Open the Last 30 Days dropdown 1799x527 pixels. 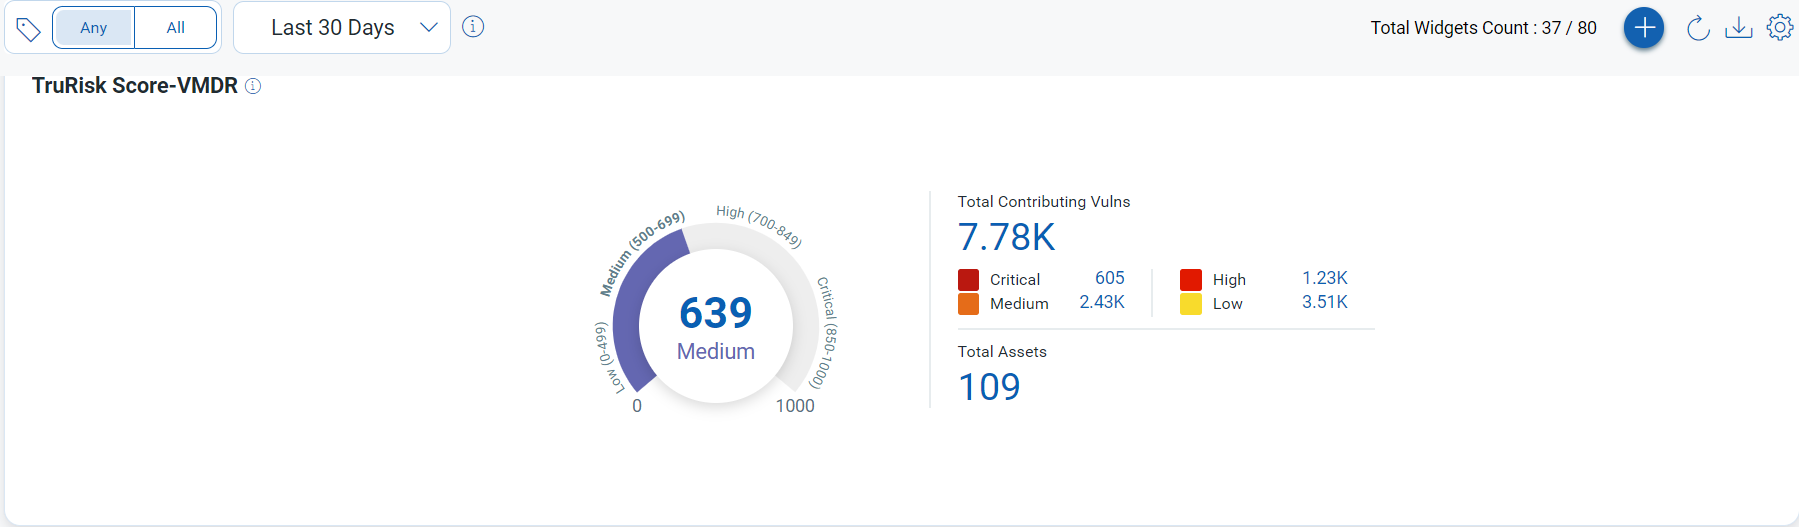coord(332,28)
